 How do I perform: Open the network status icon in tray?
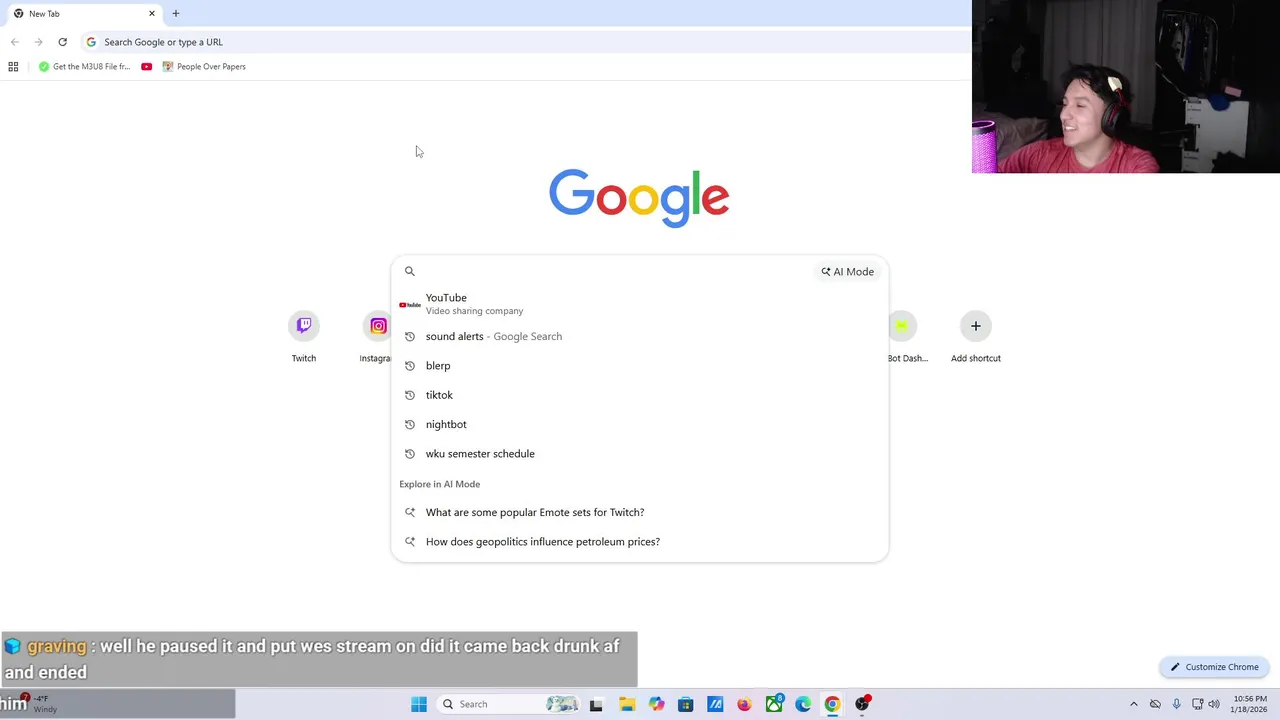tap(1197, 704)
